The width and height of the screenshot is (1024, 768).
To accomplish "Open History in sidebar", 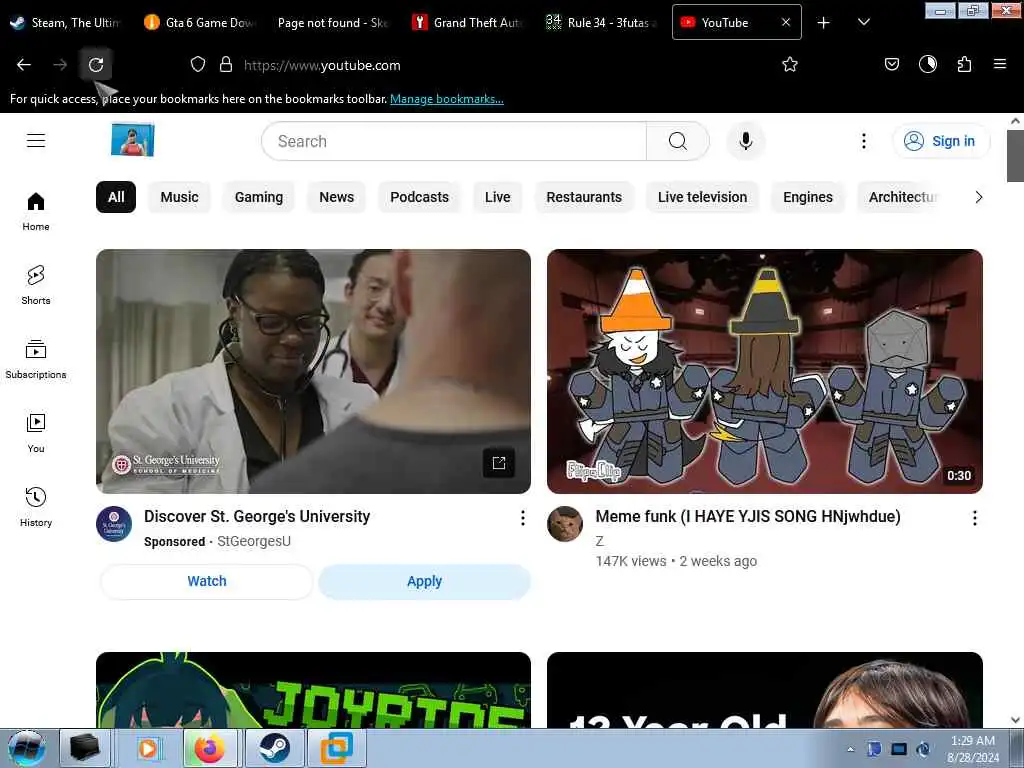I will pos(36,507).
